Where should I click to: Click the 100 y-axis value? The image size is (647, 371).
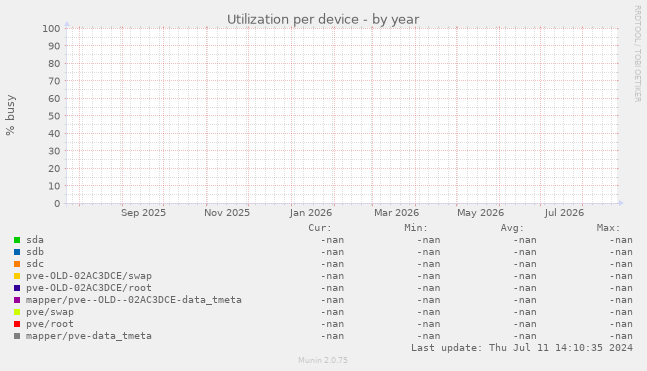coord(51,28)
